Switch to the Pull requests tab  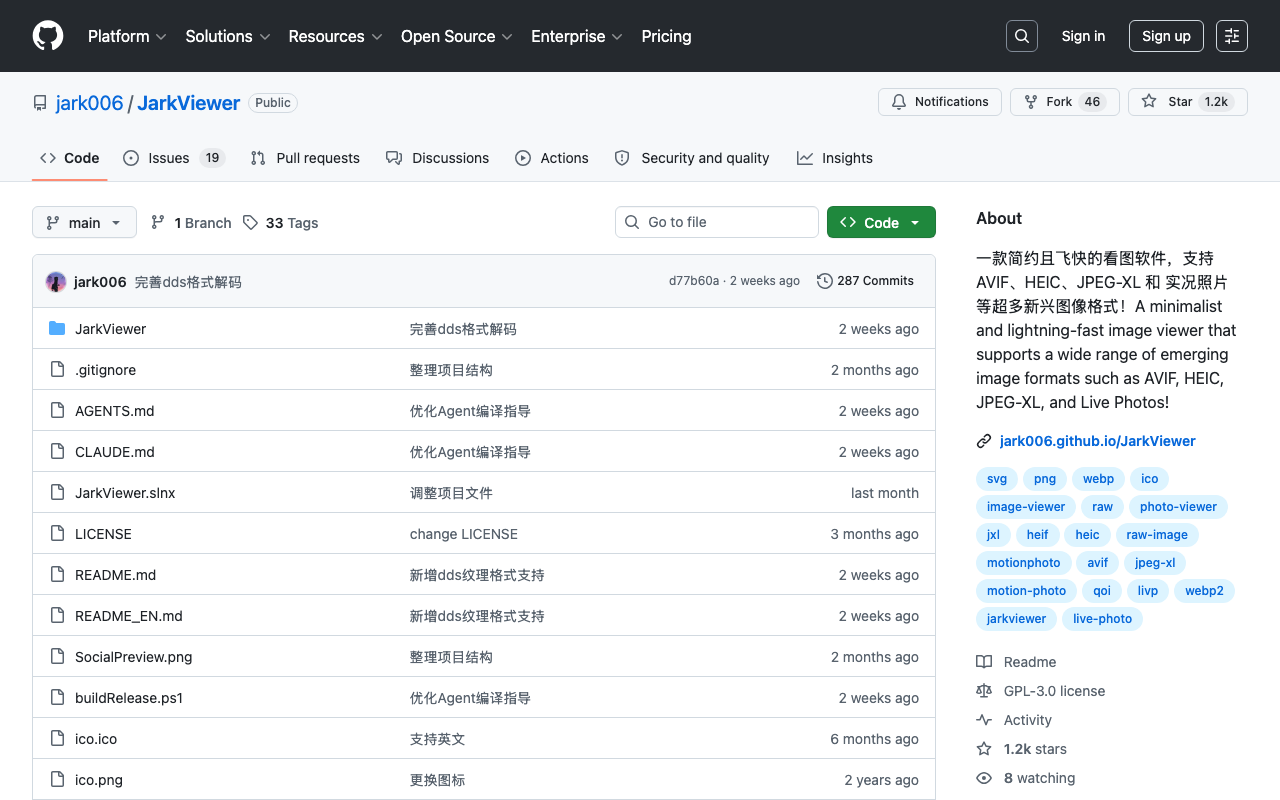[305, 158]
